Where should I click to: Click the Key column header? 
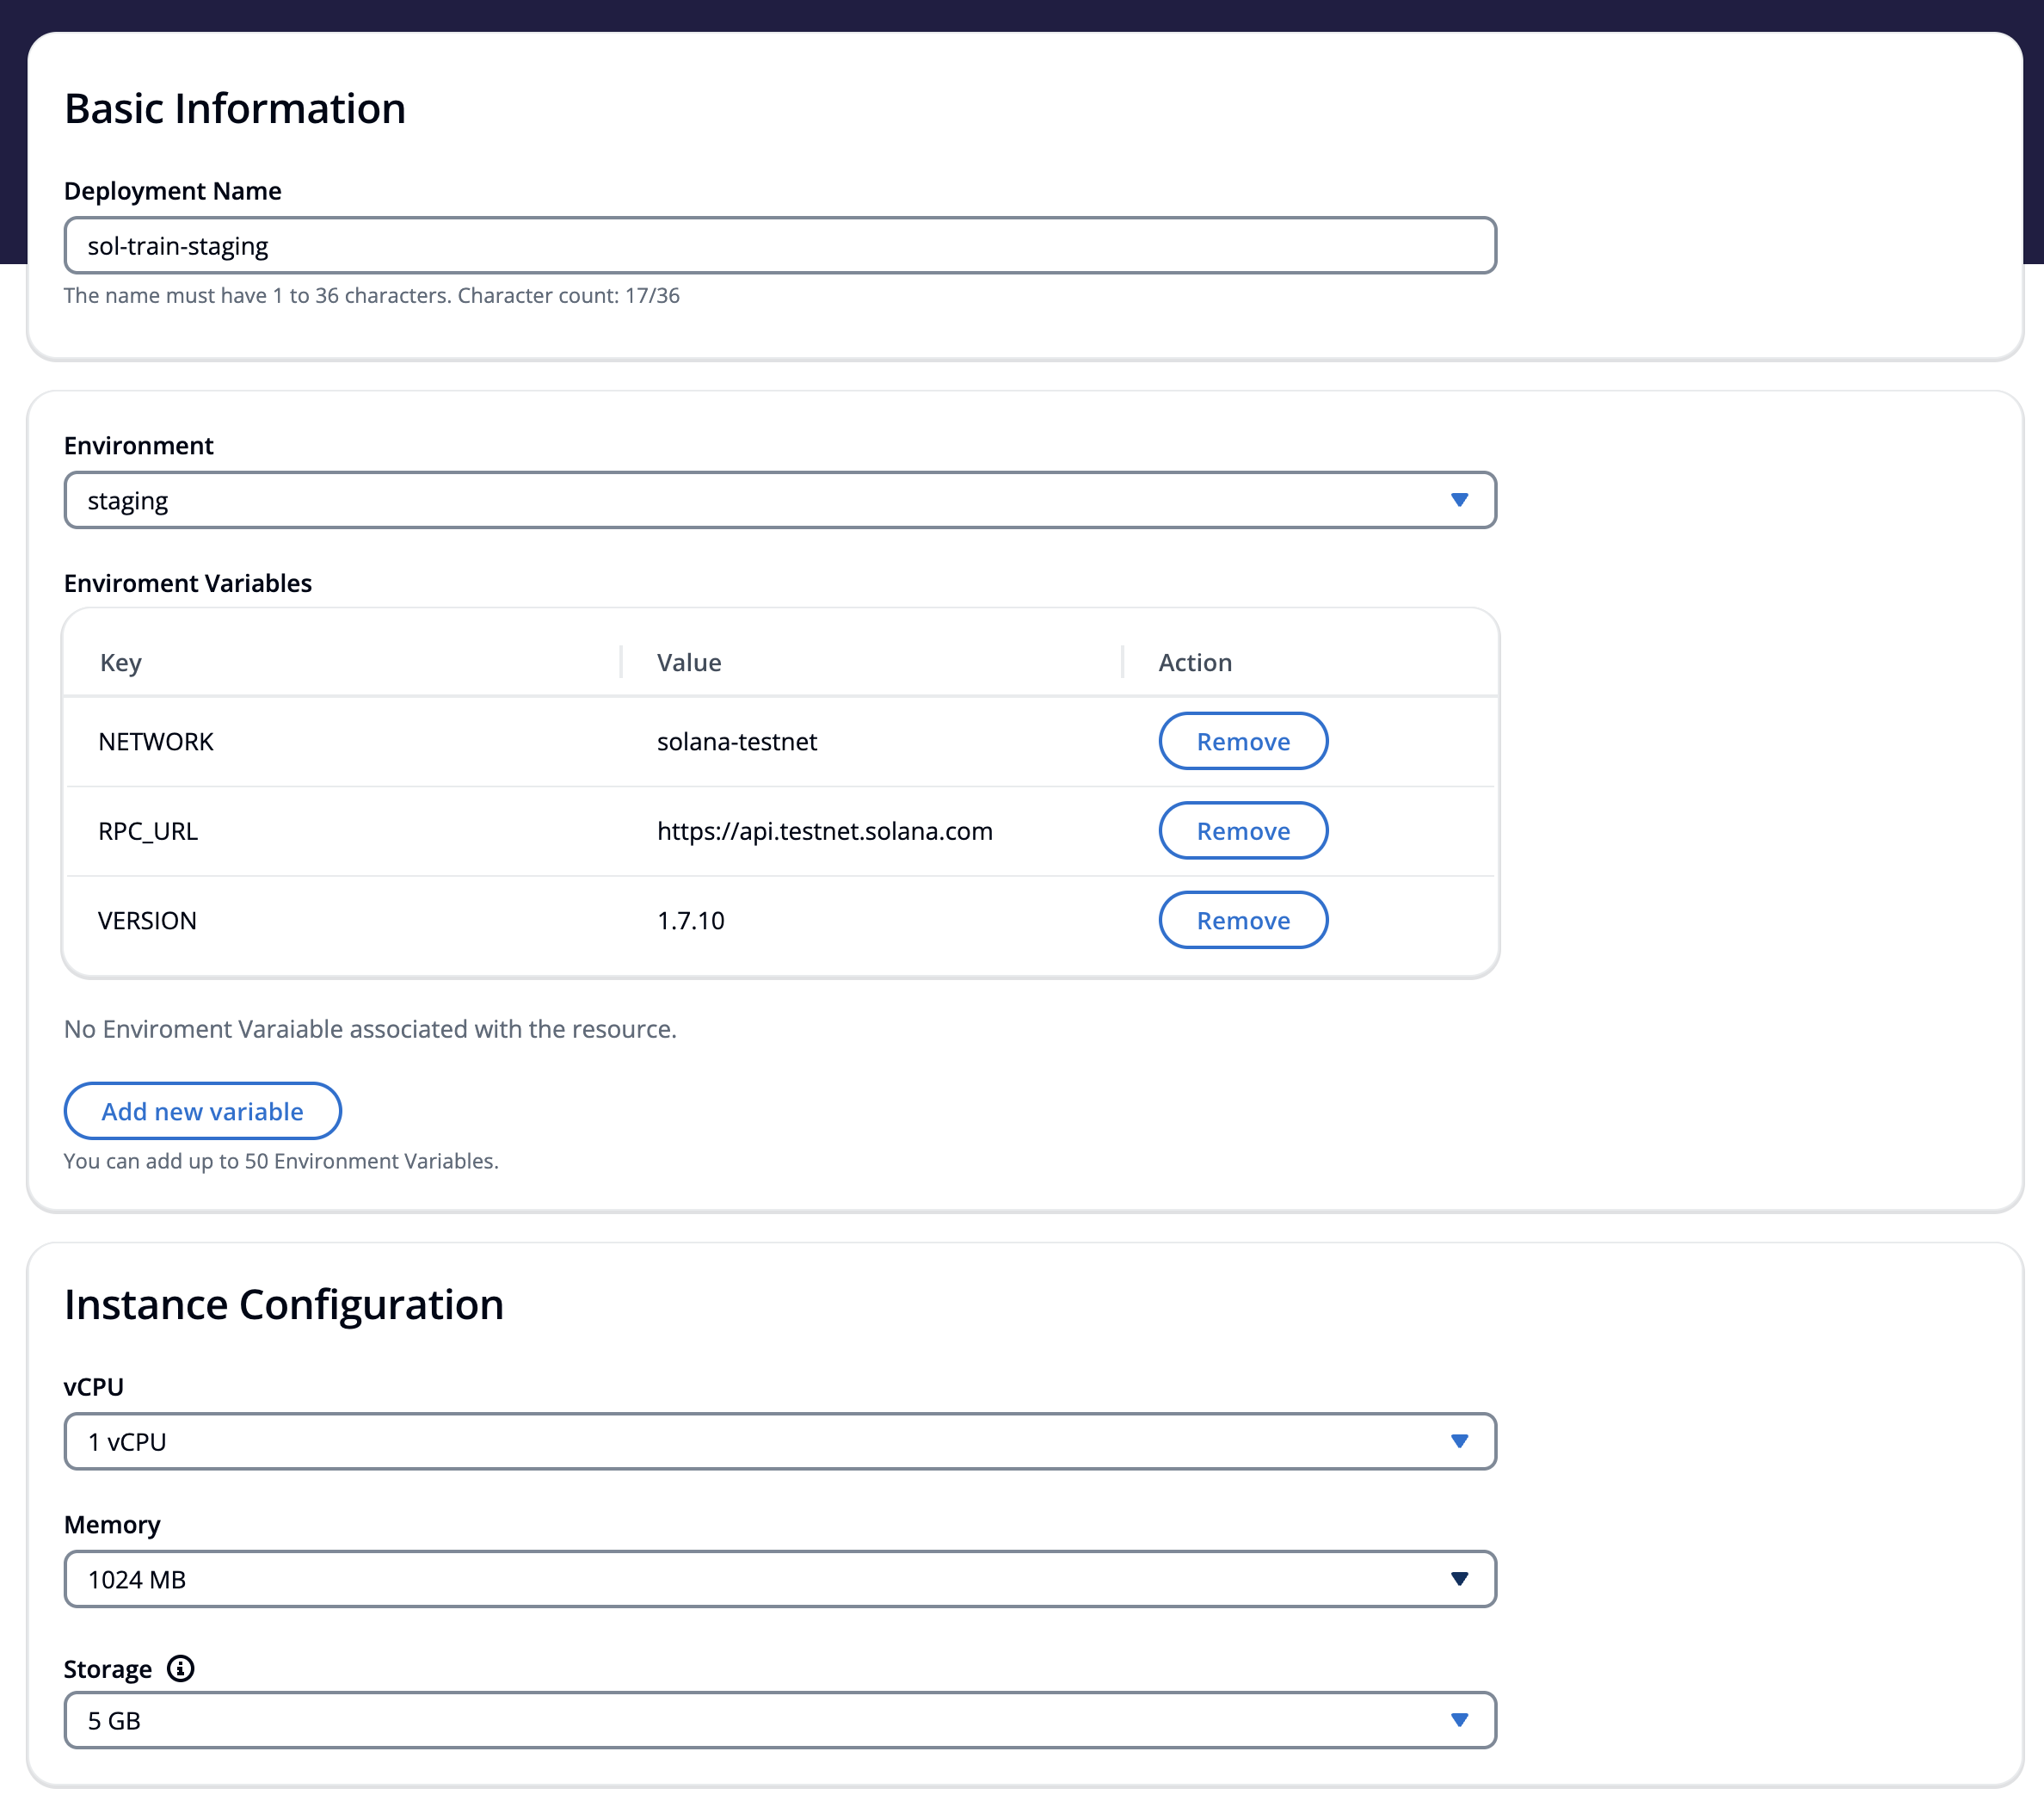pyautogui.click(x=121, y=663)
